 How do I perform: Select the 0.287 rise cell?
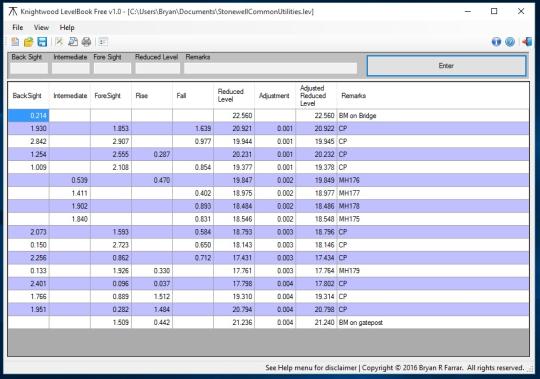152,154
